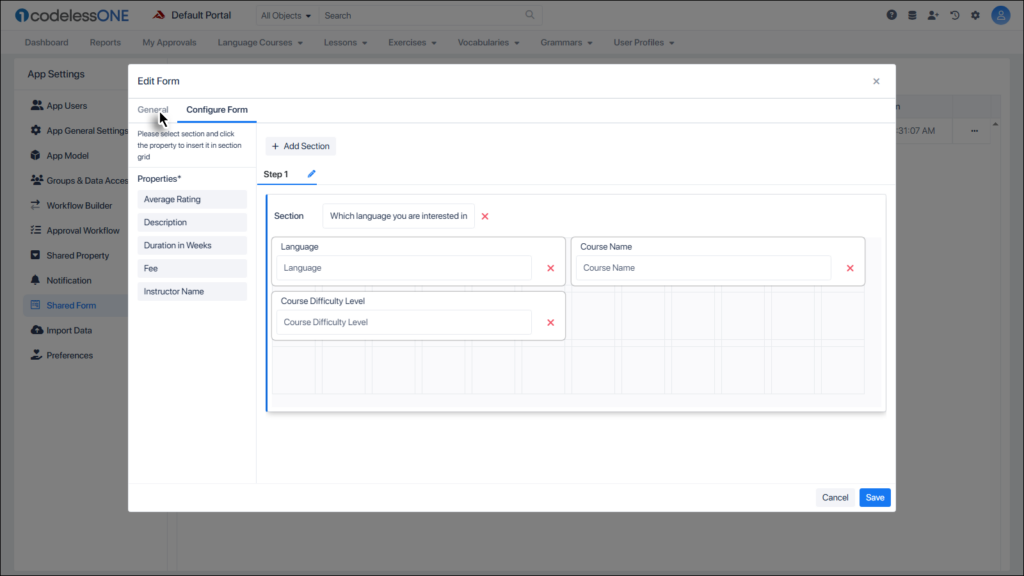Click the search magnifier icon
Screen dimensions: 1024x576
point(530,14)
